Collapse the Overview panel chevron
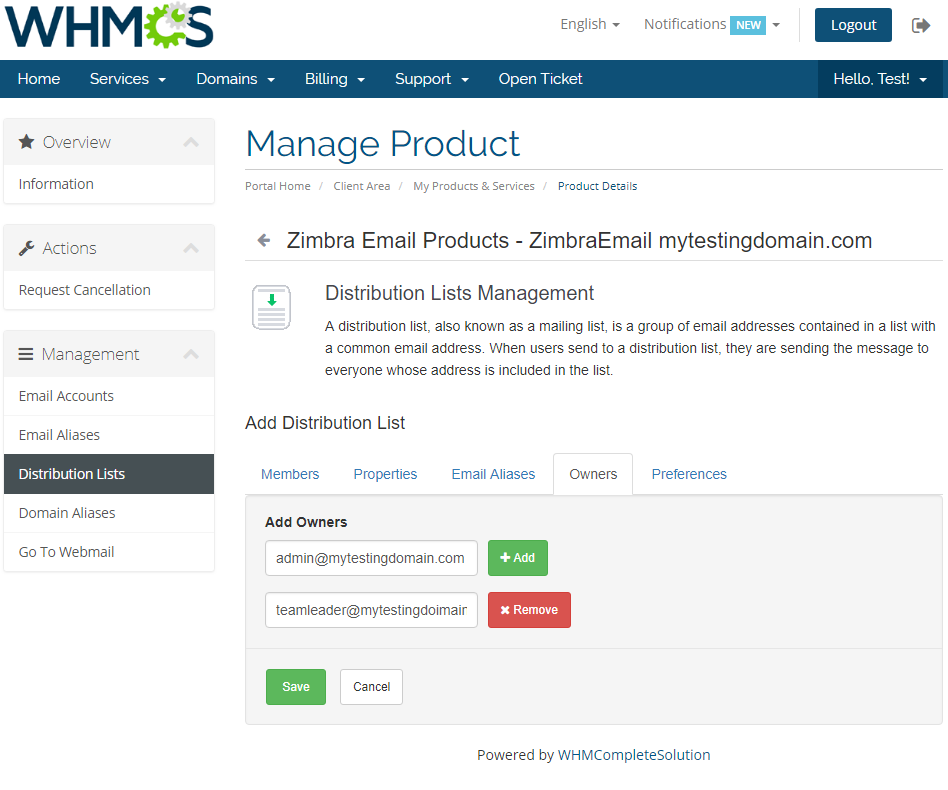 click(x=191, y=142)
